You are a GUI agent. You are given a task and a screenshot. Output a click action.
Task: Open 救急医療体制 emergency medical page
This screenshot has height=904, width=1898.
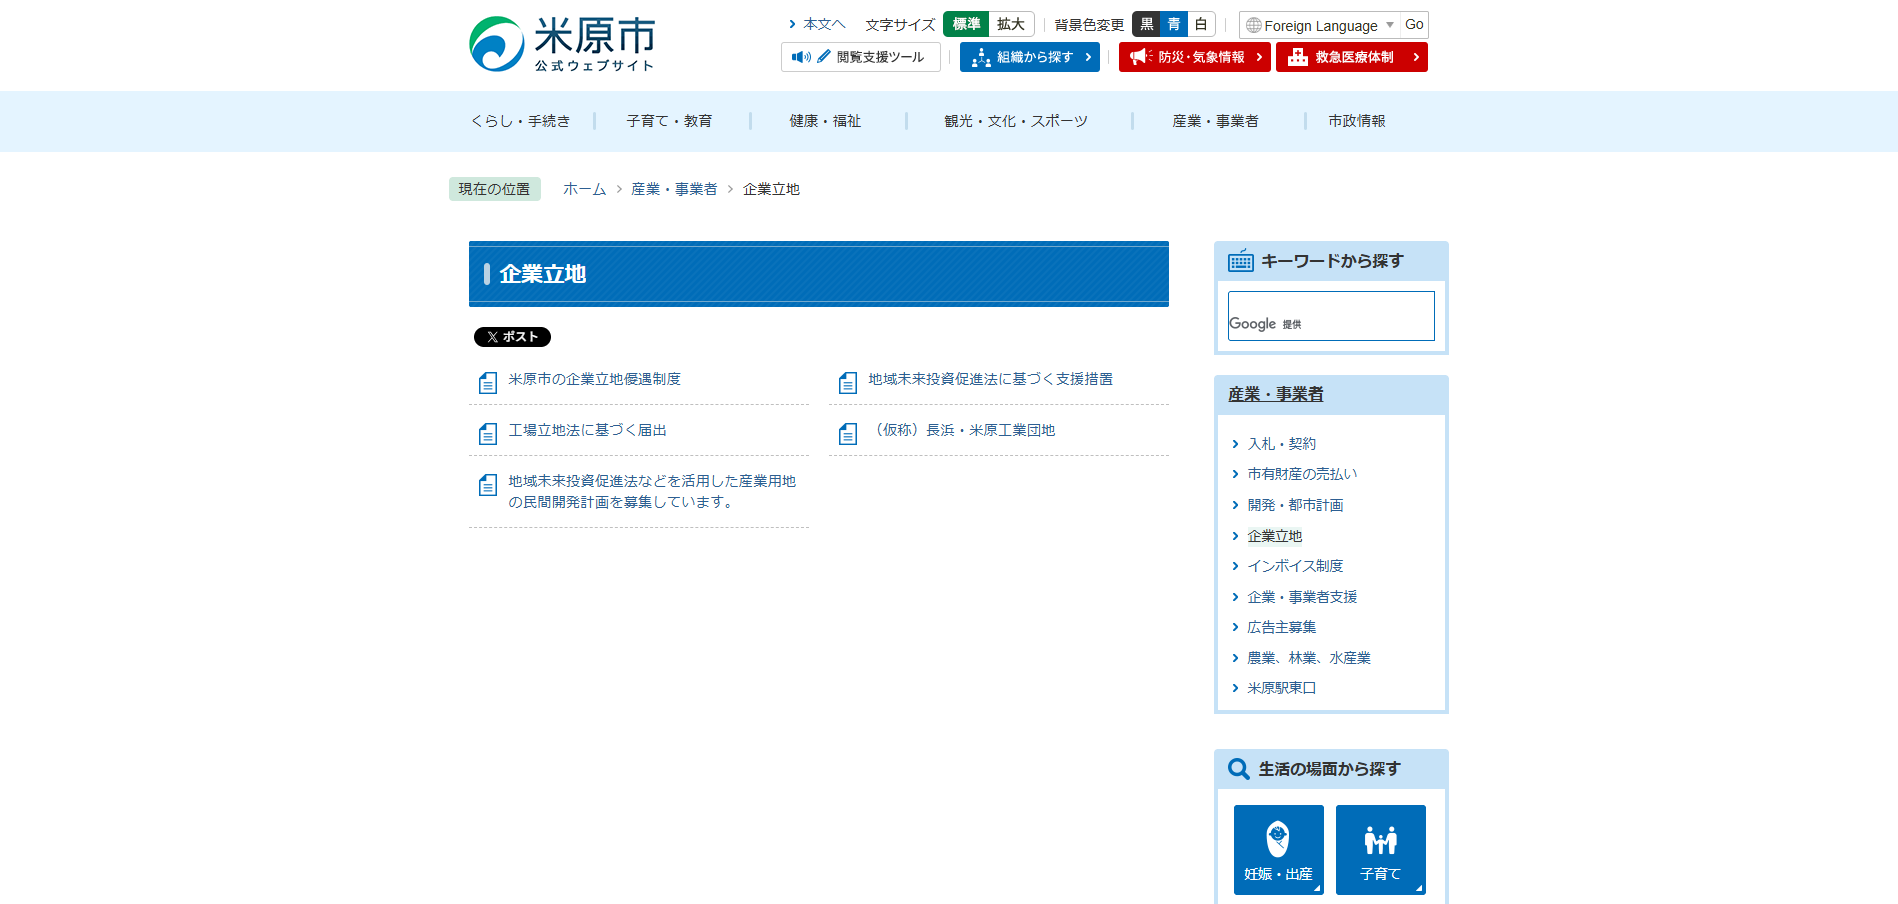pyautogui.click(x=1351, y=57)
